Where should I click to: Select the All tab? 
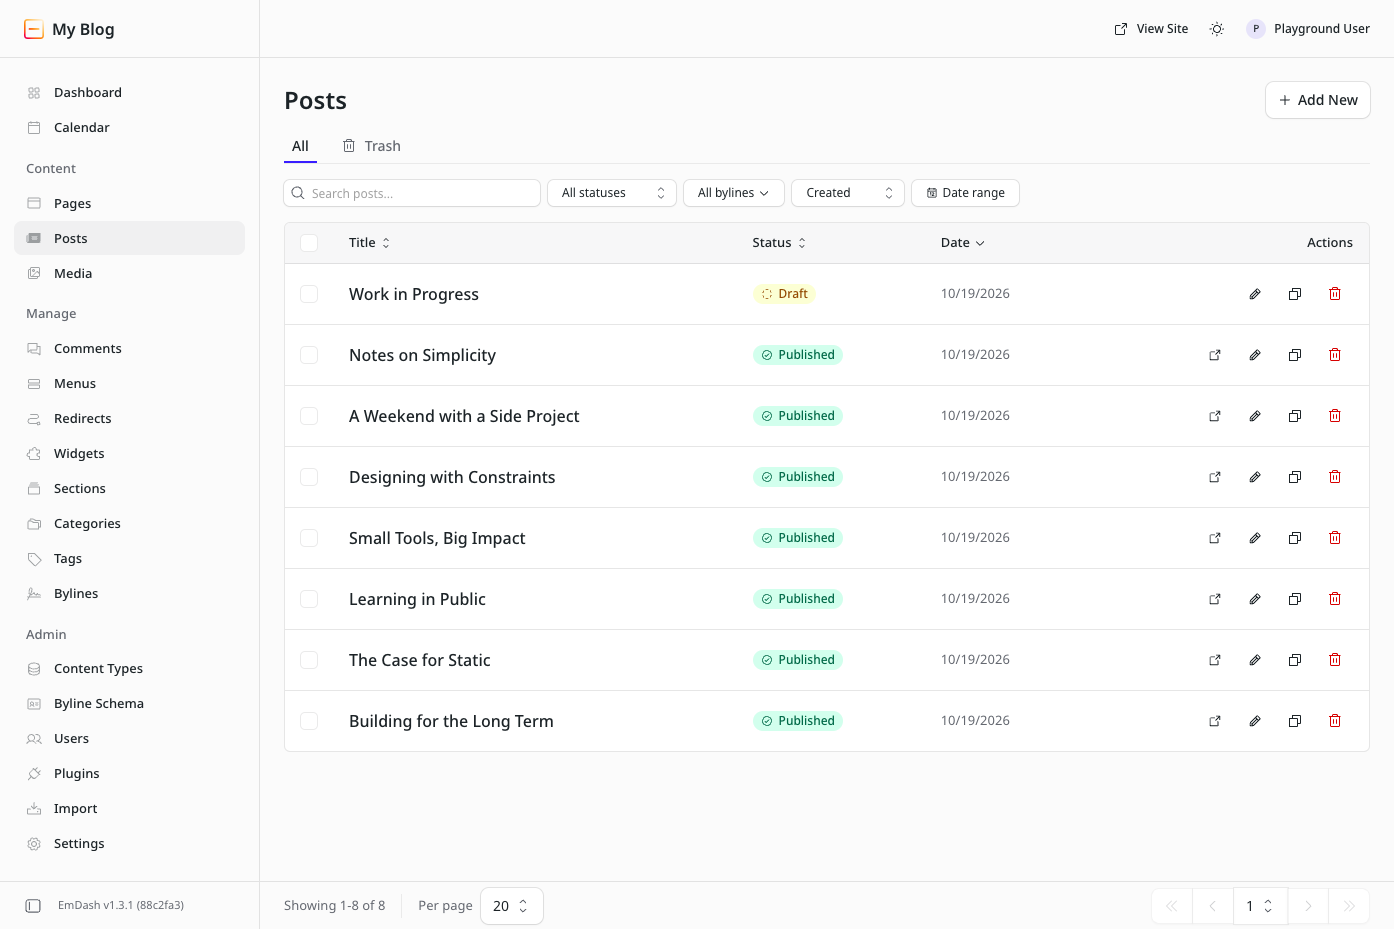click(300, 146)
